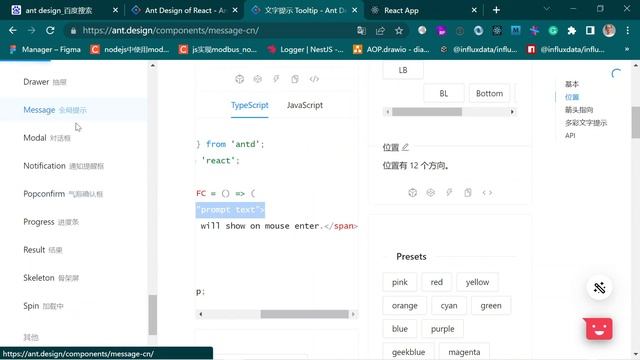The image size is (640, 360).
Task: Jump to API anchor link
Action: 570,136
